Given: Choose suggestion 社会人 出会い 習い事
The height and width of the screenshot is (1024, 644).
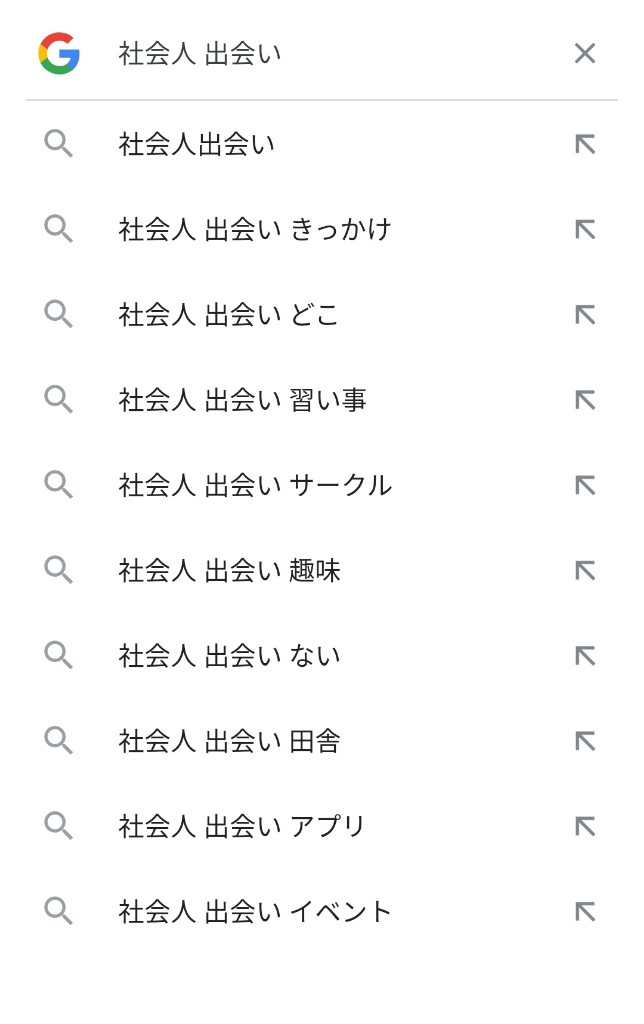Looking at the screenshot, I should pos(322,400).
